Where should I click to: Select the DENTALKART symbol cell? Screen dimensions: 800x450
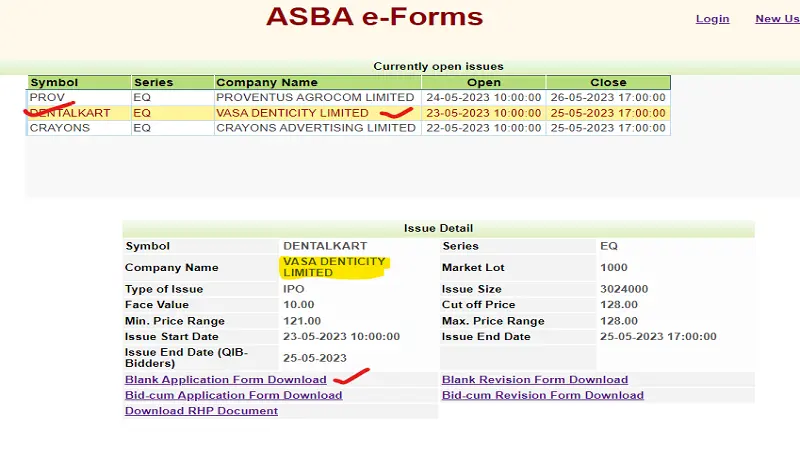(x=70, y=113)
